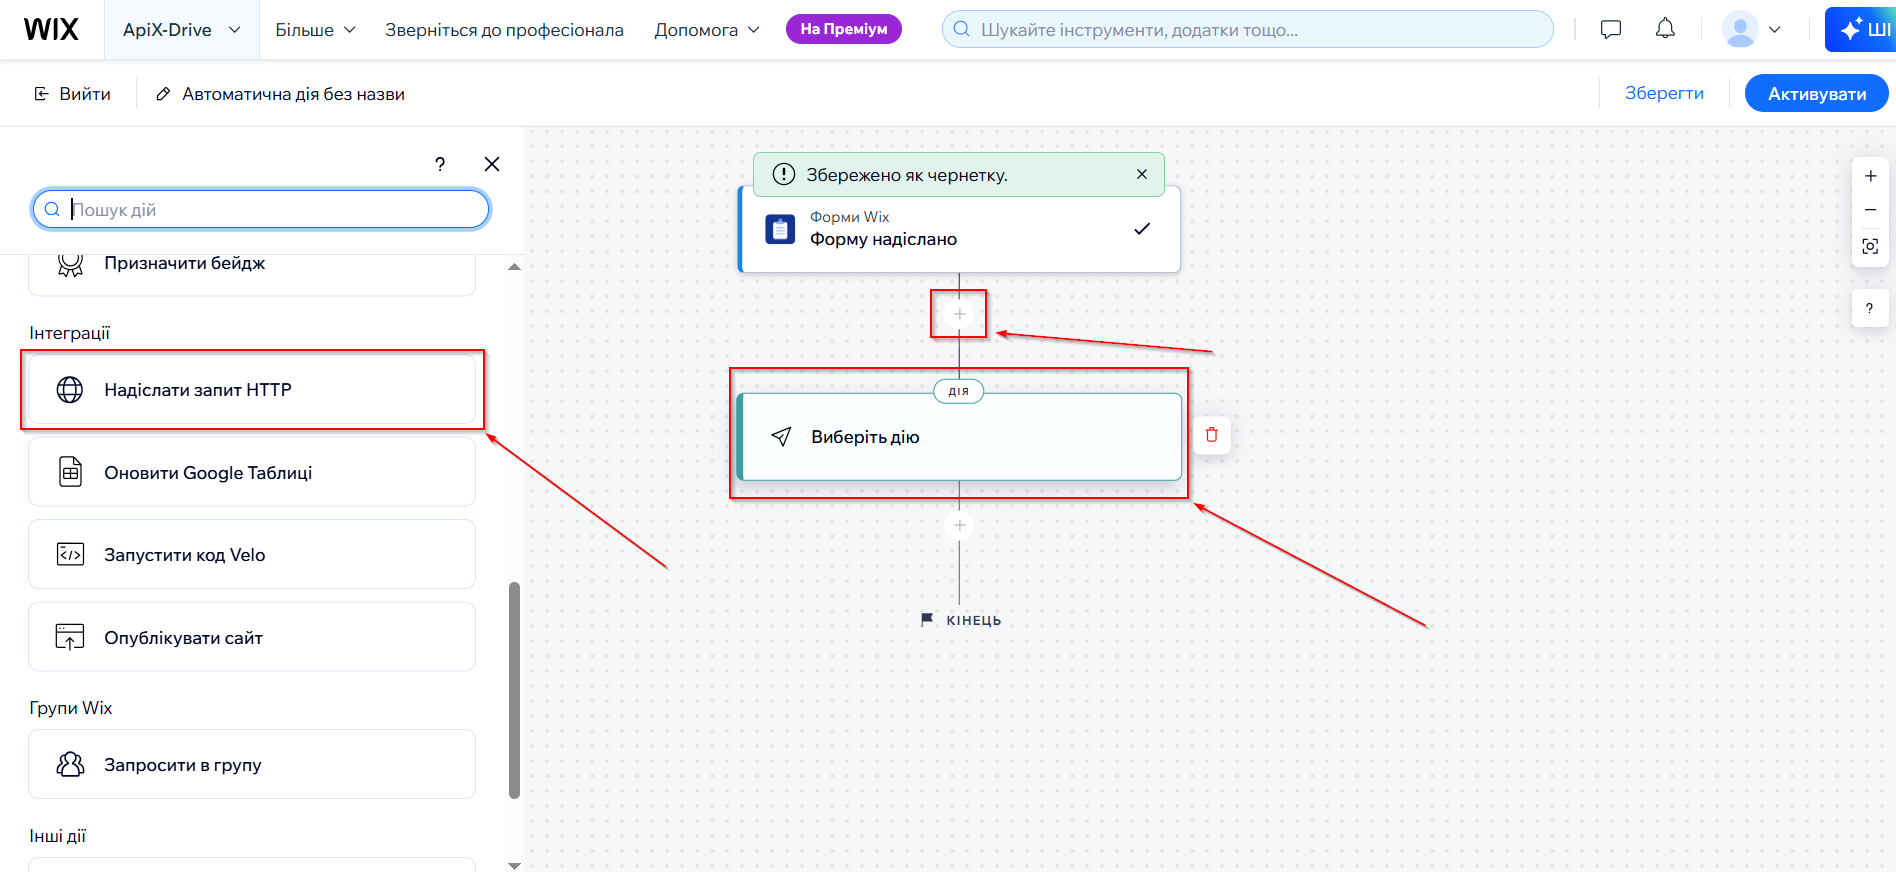Open the notifications bell
Viewport: 1896px width, 872px height.
[x=1665, y=29]
